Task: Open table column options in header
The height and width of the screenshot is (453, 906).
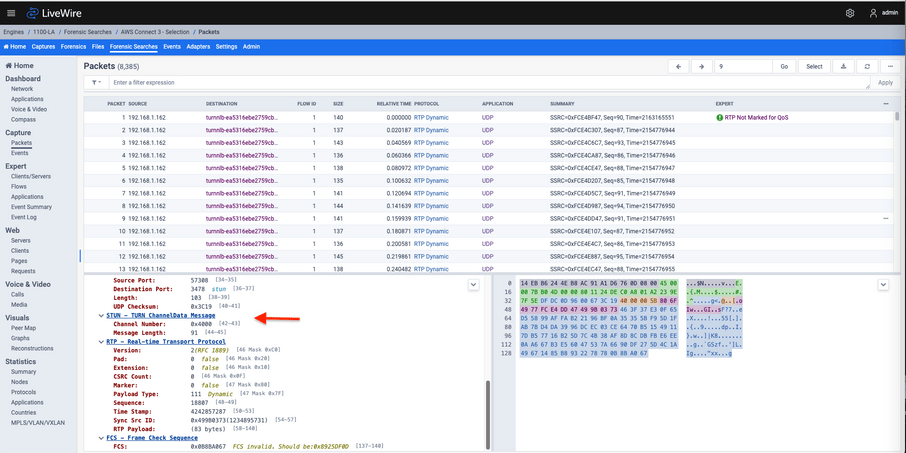Action: 886,104
